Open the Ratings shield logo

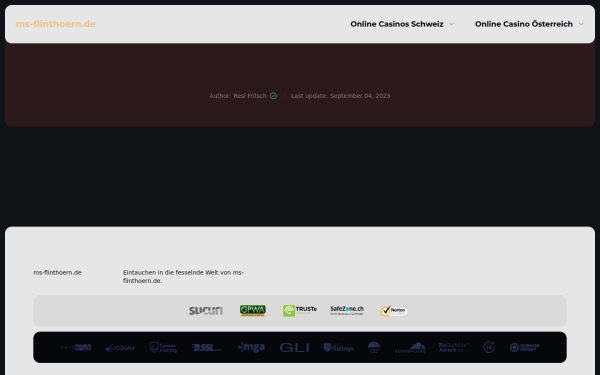(x=339, y=347)
